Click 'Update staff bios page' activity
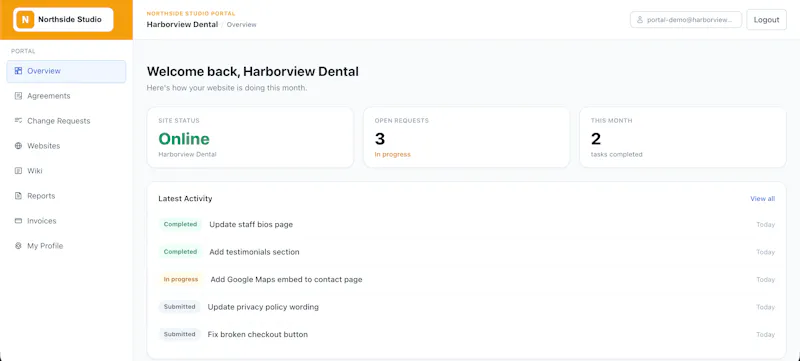This screenshot has width=800, height=361. [x=251, y=224]
